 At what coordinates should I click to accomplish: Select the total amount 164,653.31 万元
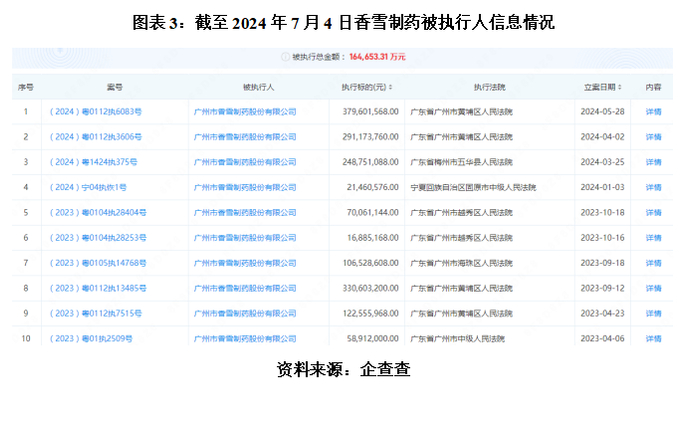(x=377, y=57)
